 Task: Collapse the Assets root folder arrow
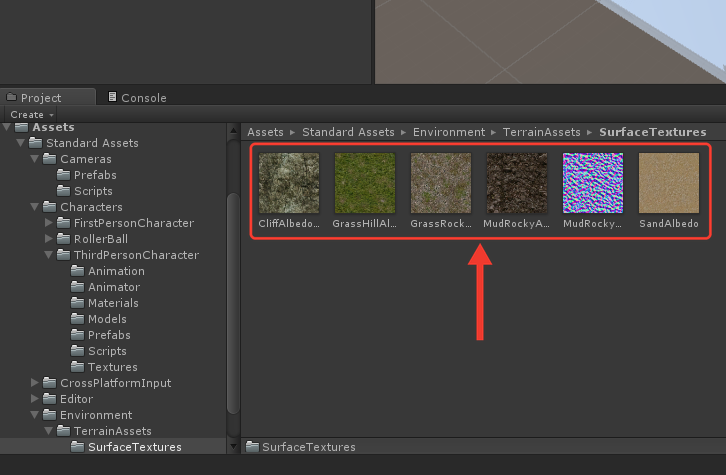[6, 127]
